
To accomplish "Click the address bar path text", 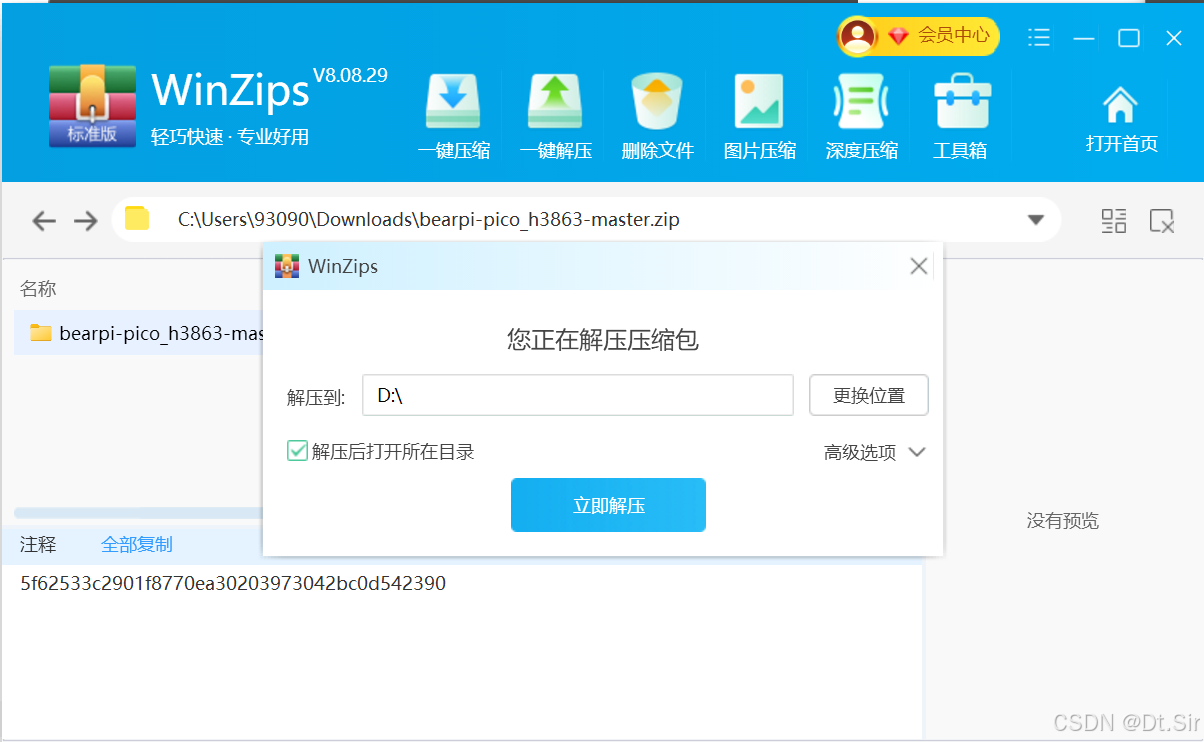I will tap(429, 219).
